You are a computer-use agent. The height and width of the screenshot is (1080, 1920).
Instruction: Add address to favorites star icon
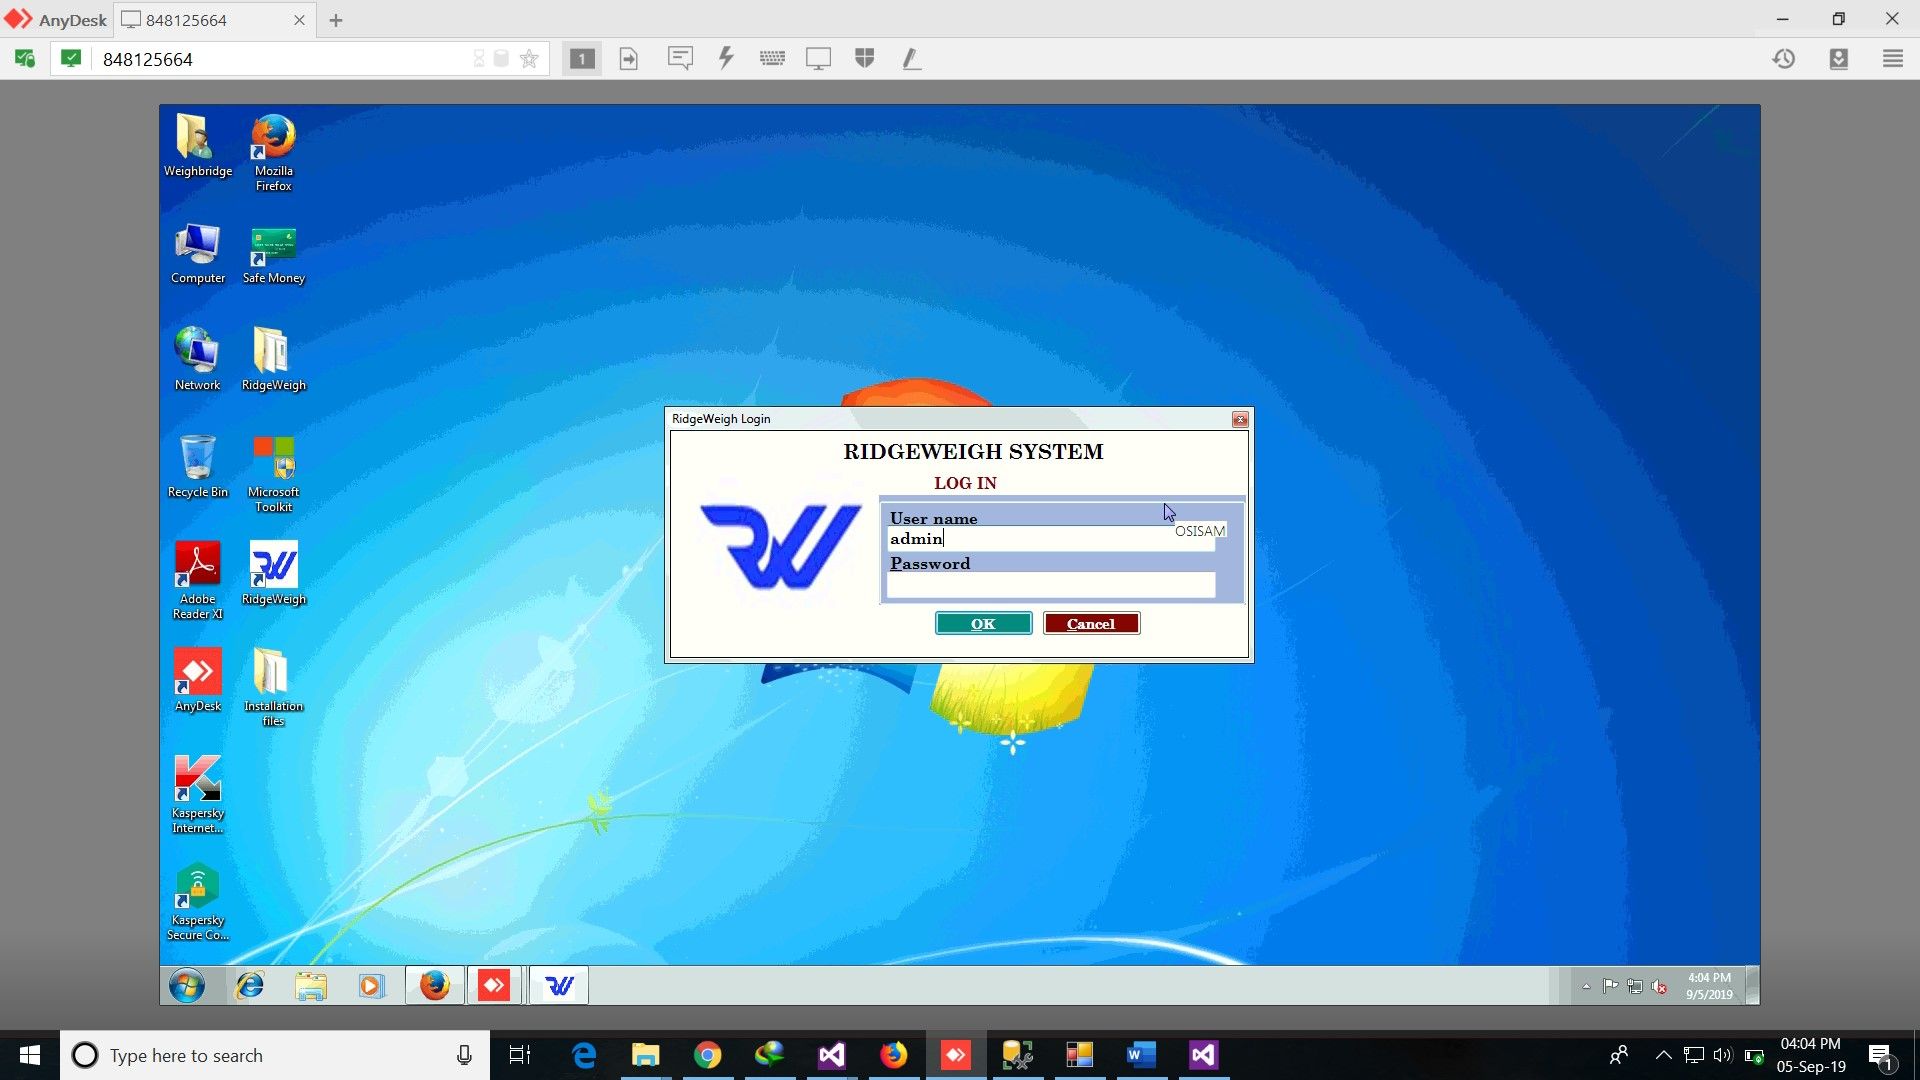tap(529, 59)
